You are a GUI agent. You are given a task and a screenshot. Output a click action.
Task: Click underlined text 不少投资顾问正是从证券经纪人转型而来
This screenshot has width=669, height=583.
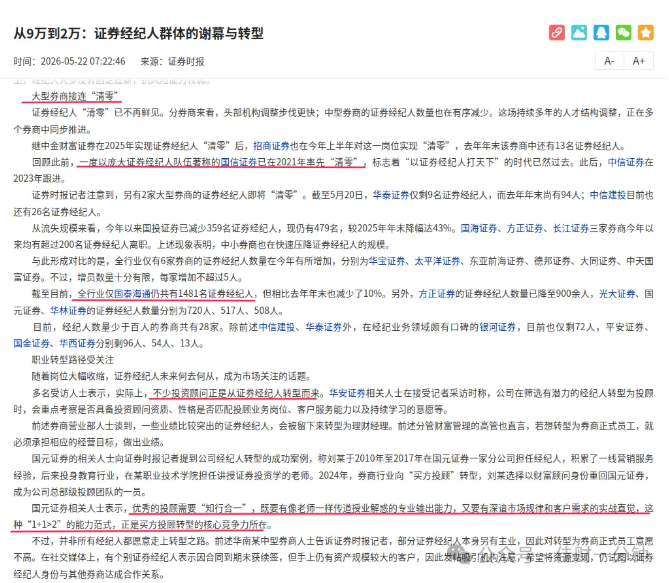click(236, 393)
